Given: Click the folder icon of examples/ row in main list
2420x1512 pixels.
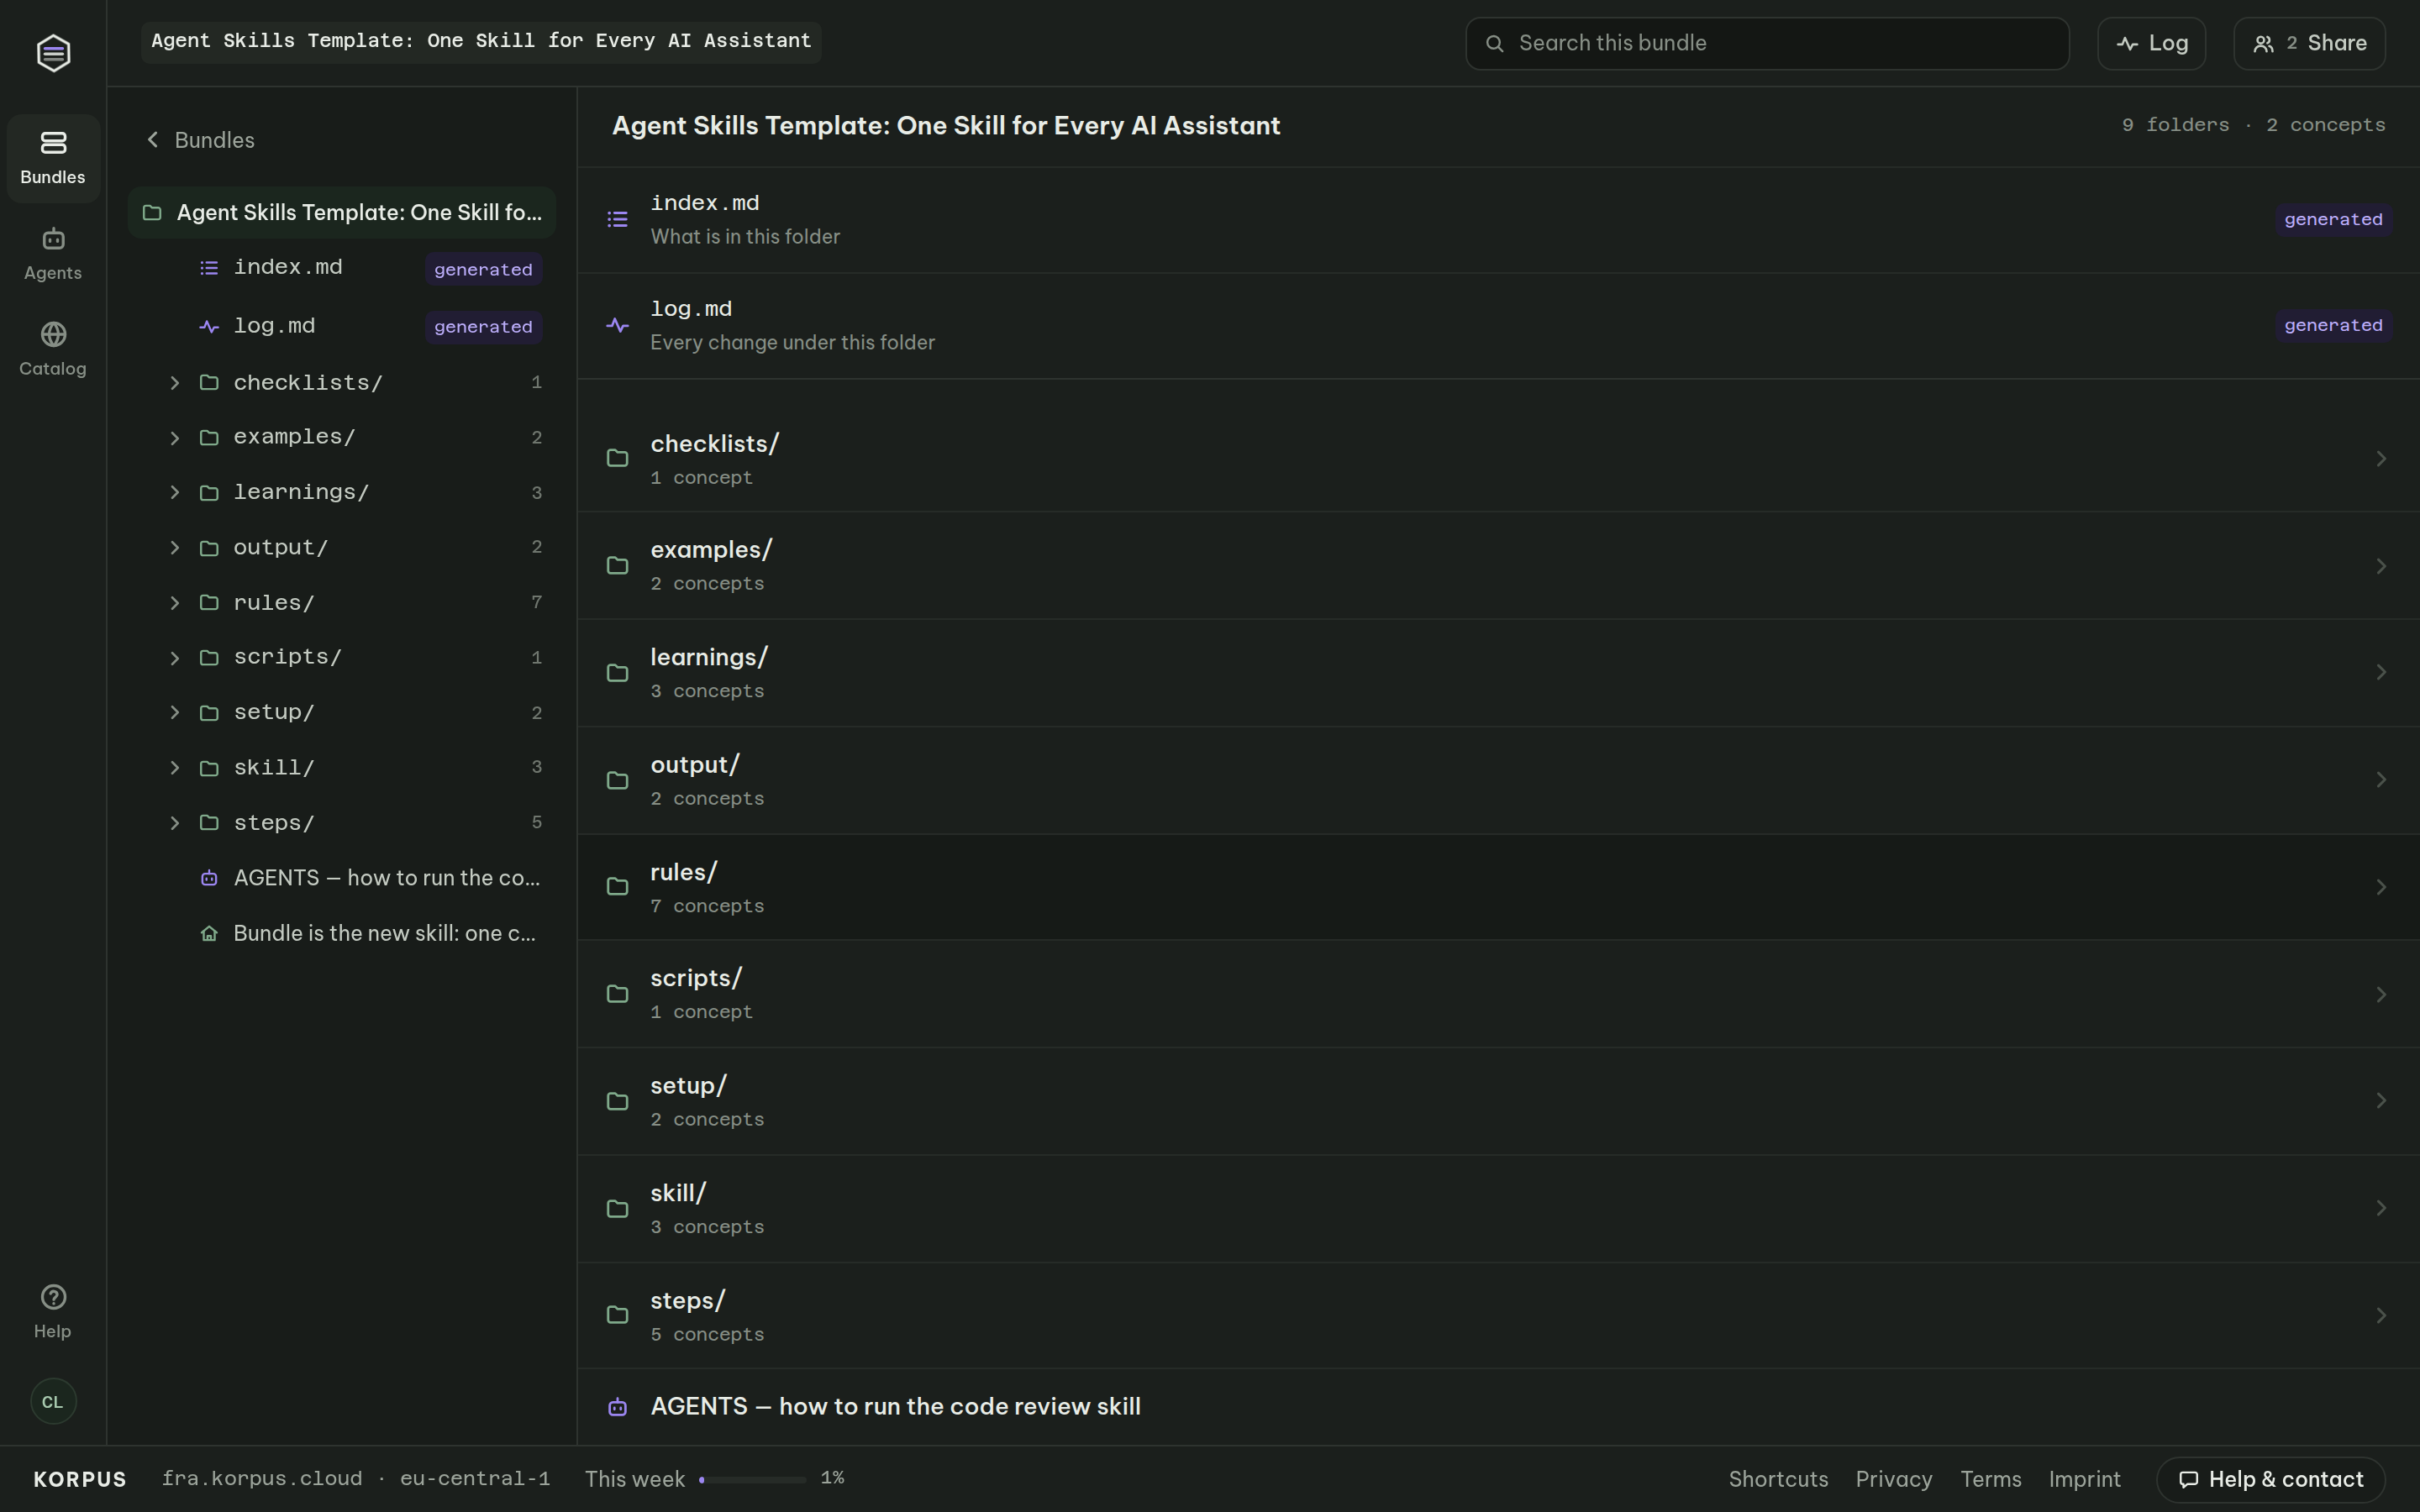Looking at the screenshot, I should tap(617, 566).
